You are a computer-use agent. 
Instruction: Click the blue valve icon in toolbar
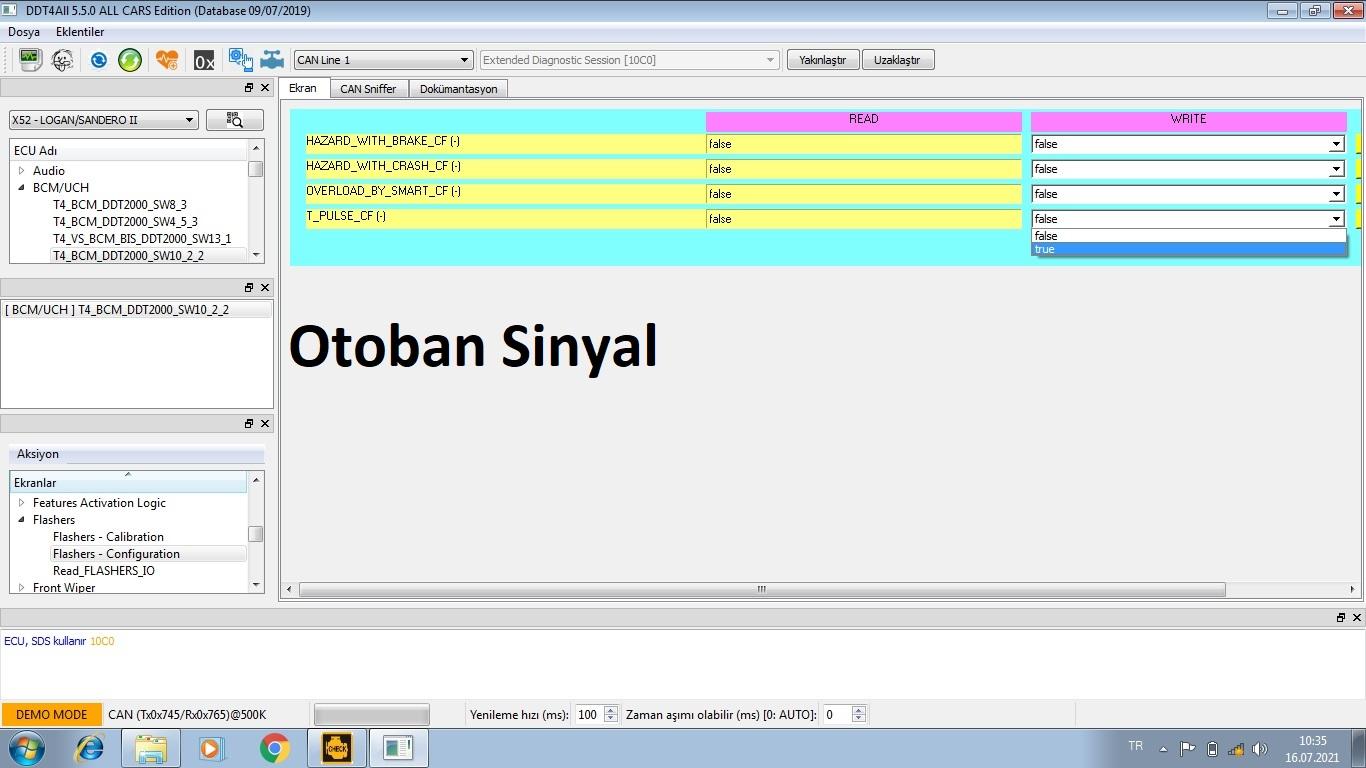pyautogui.click(x=272, y=60)
